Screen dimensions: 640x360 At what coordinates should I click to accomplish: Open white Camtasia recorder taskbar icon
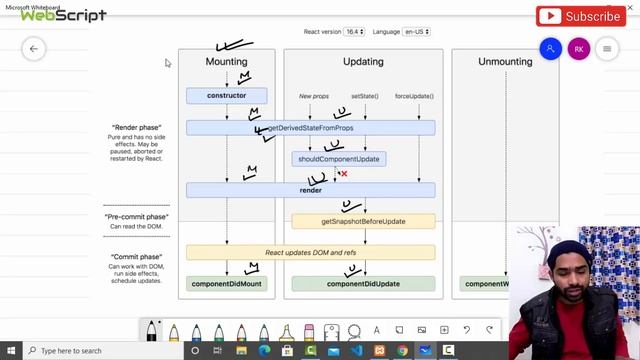point(448,351)
